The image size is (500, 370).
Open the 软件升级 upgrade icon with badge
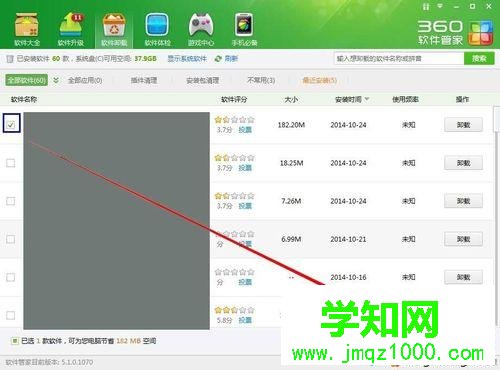(x=71, y=29)
